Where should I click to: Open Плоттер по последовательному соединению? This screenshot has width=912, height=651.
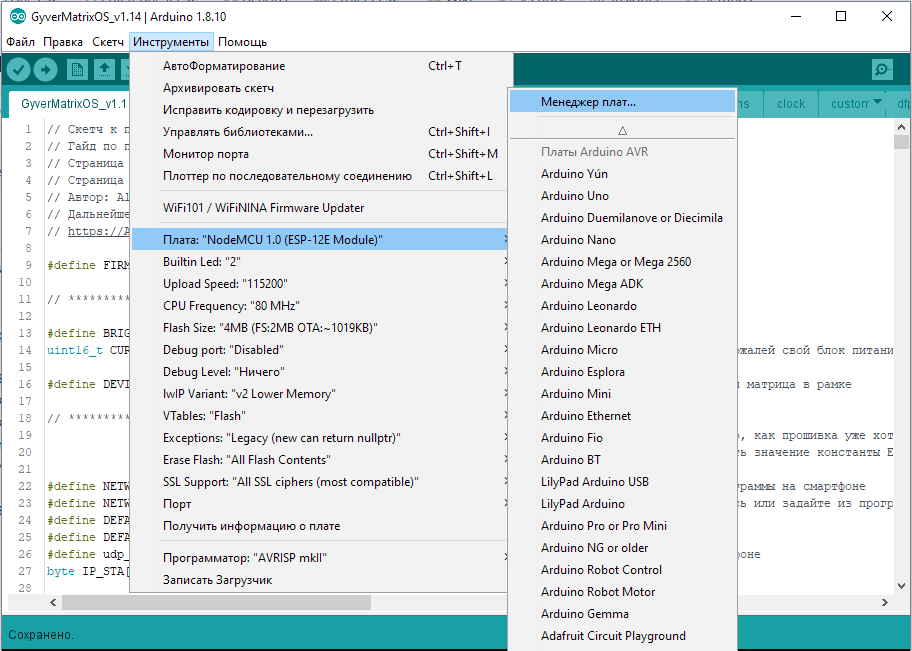(320, 176)
